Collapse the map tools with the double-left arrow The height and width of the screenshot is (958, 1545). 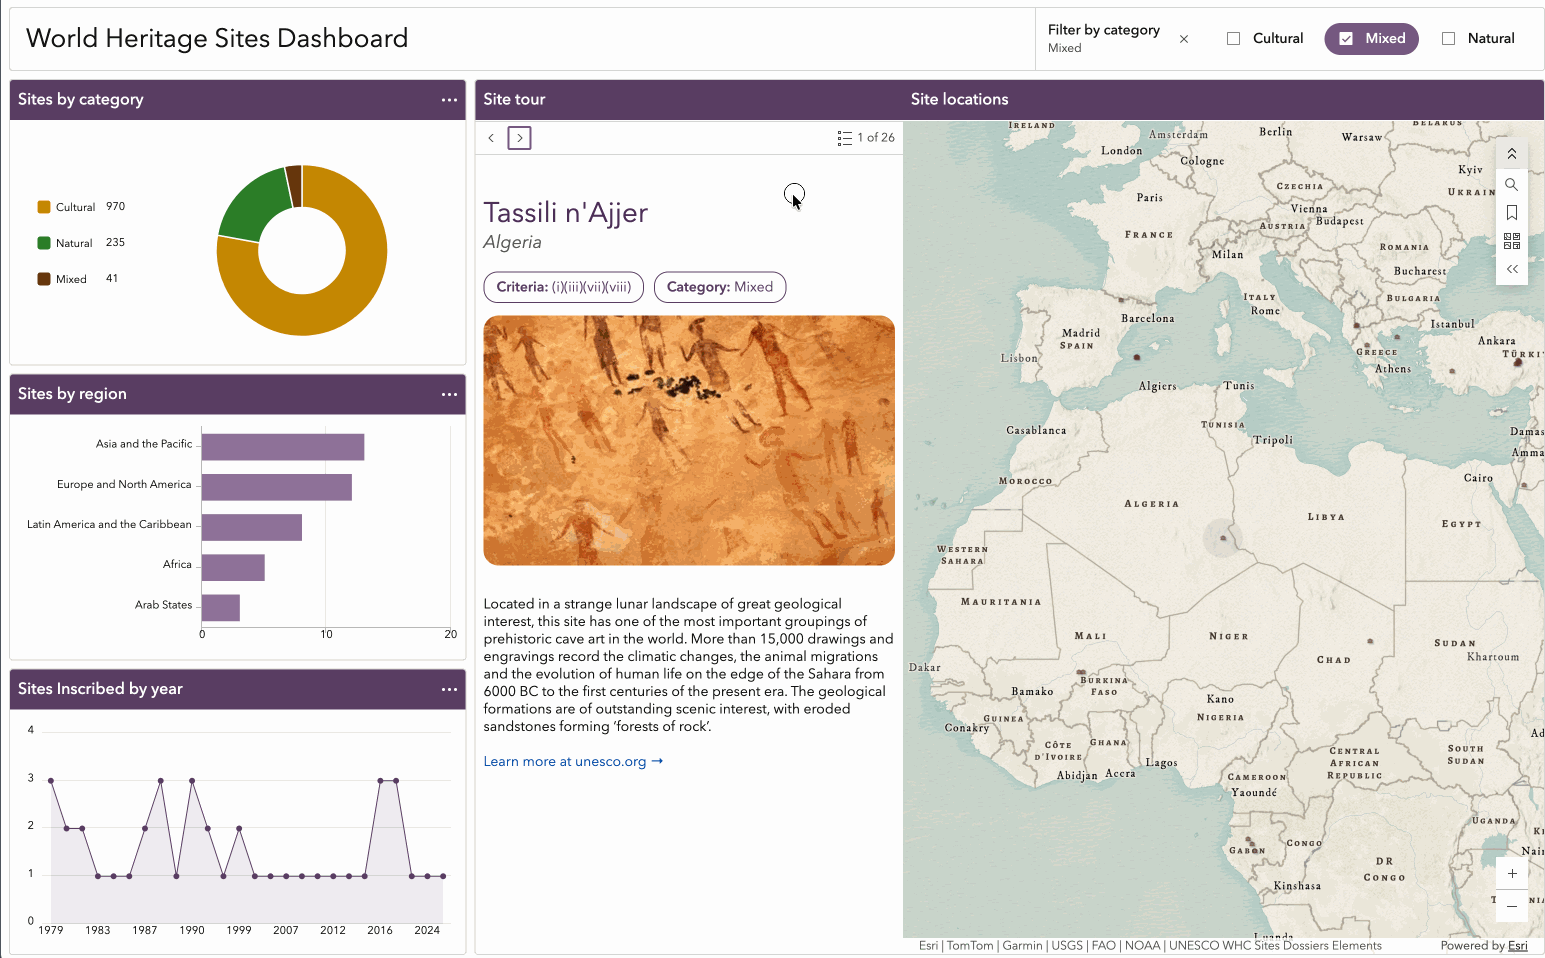1511,269
